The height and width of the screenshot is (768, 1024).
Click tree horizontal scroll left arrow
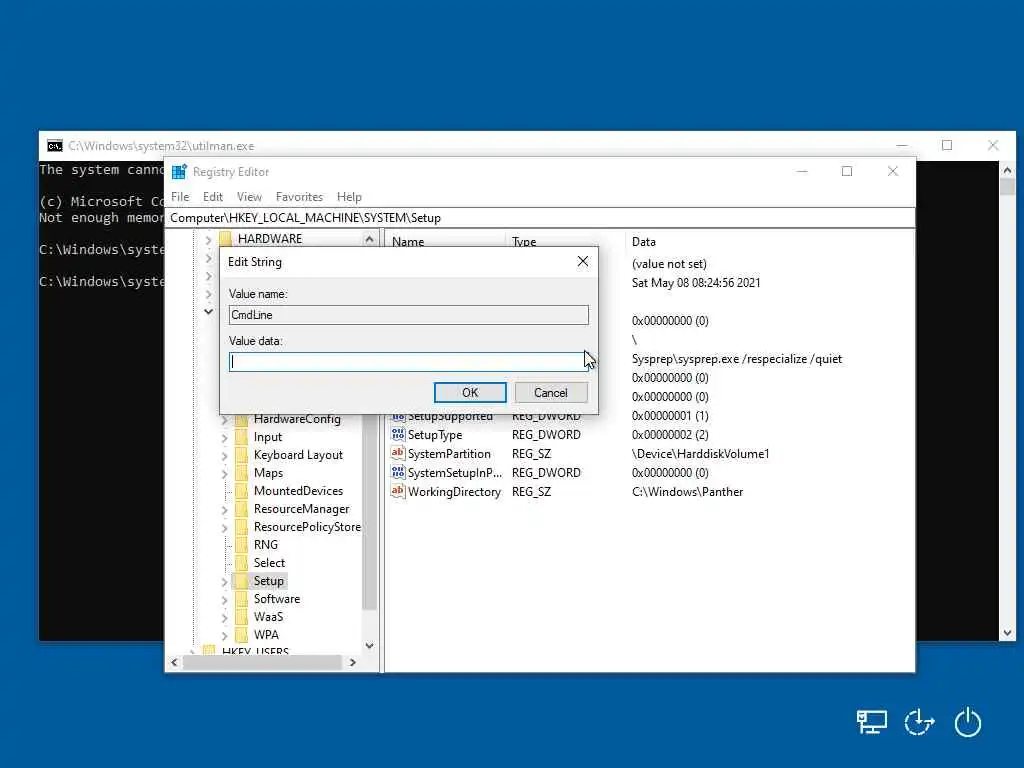tap(174, 662)
